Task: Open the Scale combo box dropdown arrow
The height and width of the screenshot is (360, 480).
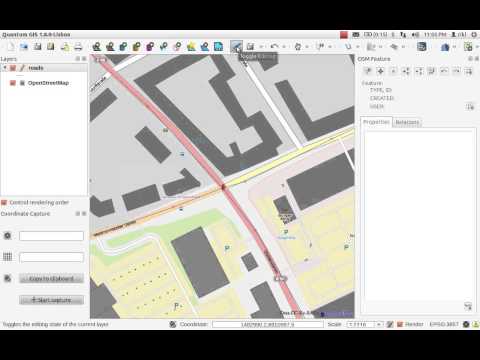Action: pyautogui.click(x=379, y=324)
